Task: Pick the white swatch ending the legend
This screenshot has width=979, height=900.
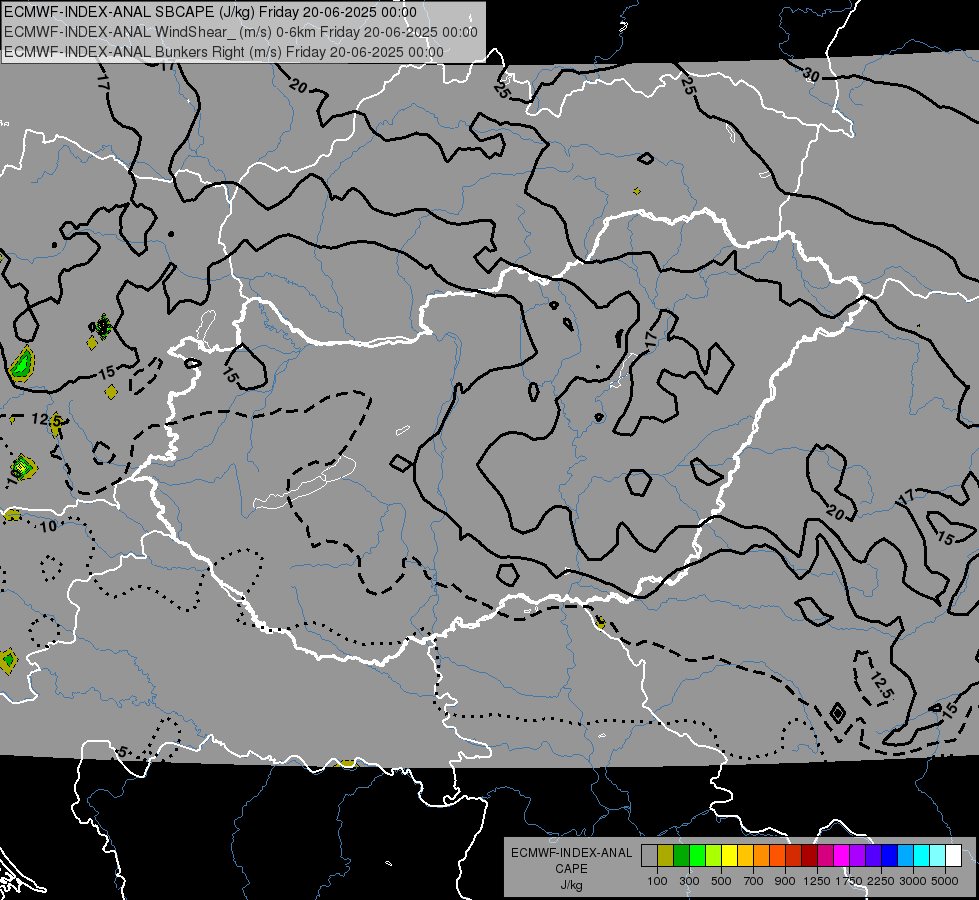Action: click(x=953, y=856)
